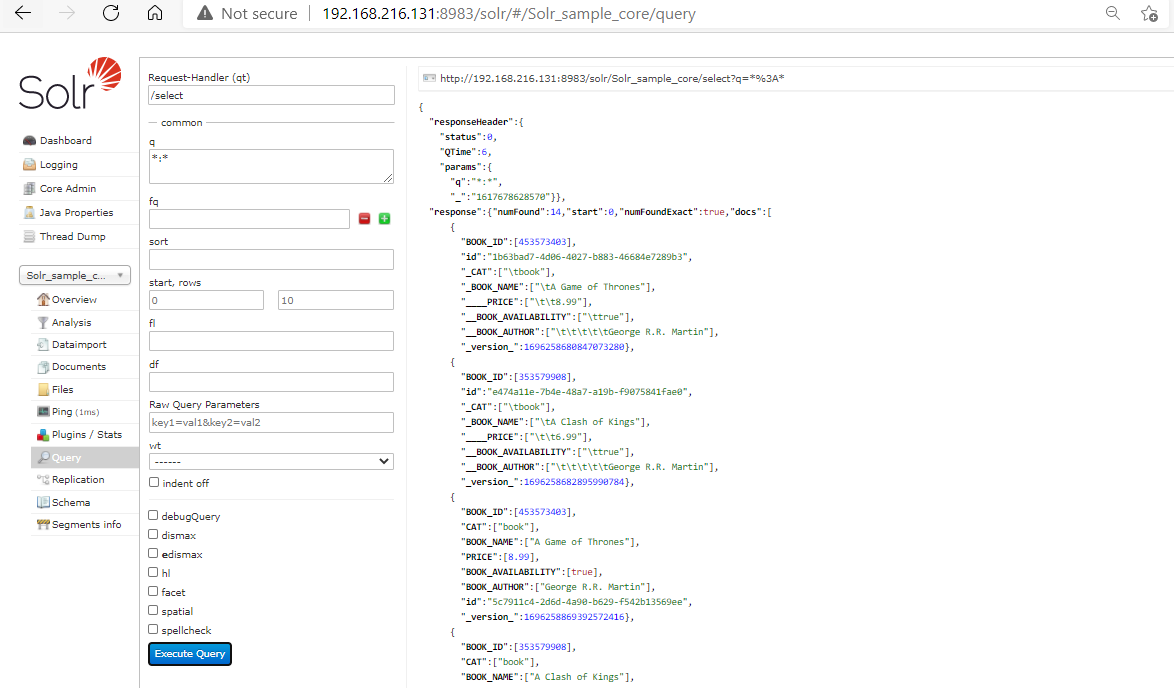Go to the Documents page
This screenshot has height=688, width=1174.
coord(79,367)
